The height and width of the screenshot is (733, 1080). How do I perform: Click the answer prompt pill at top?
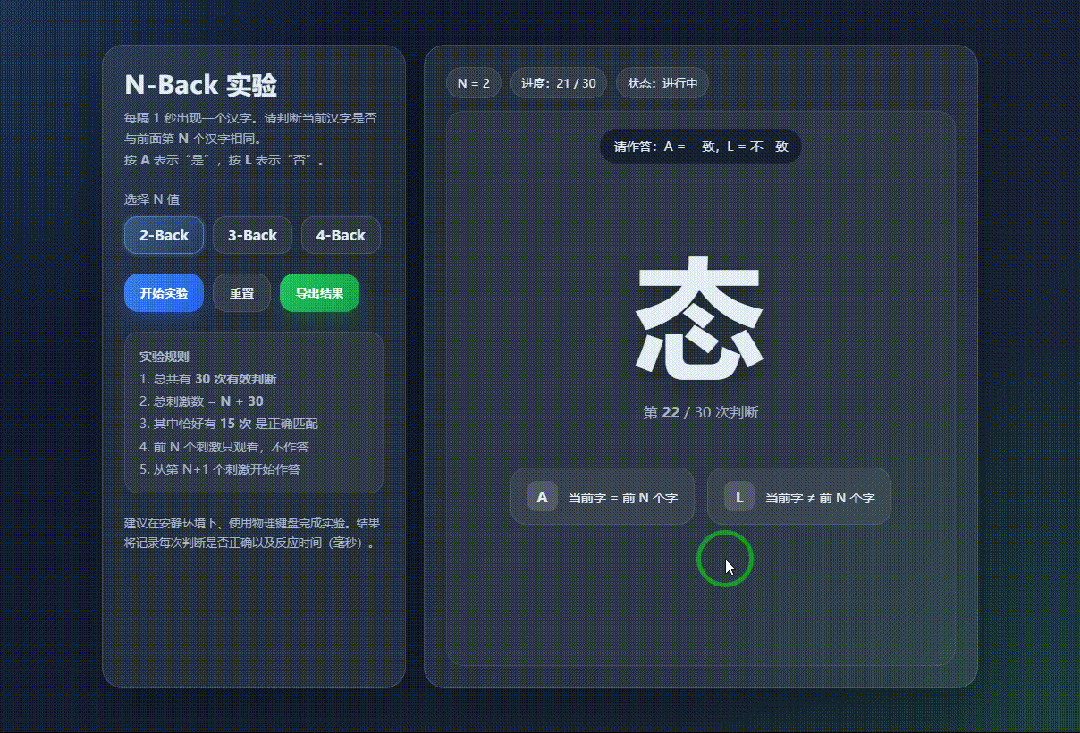click(x=700, y=146)
